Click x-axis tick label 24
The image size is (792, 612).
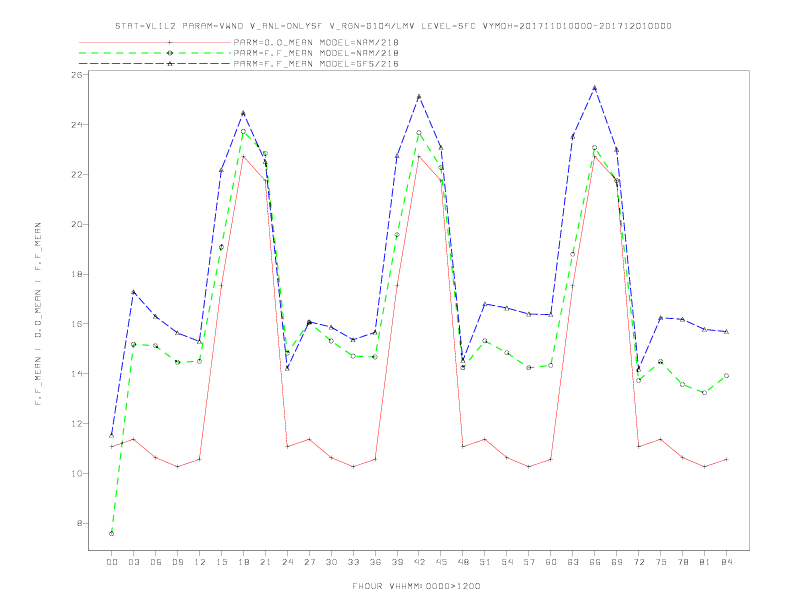(x=287, y=562)
